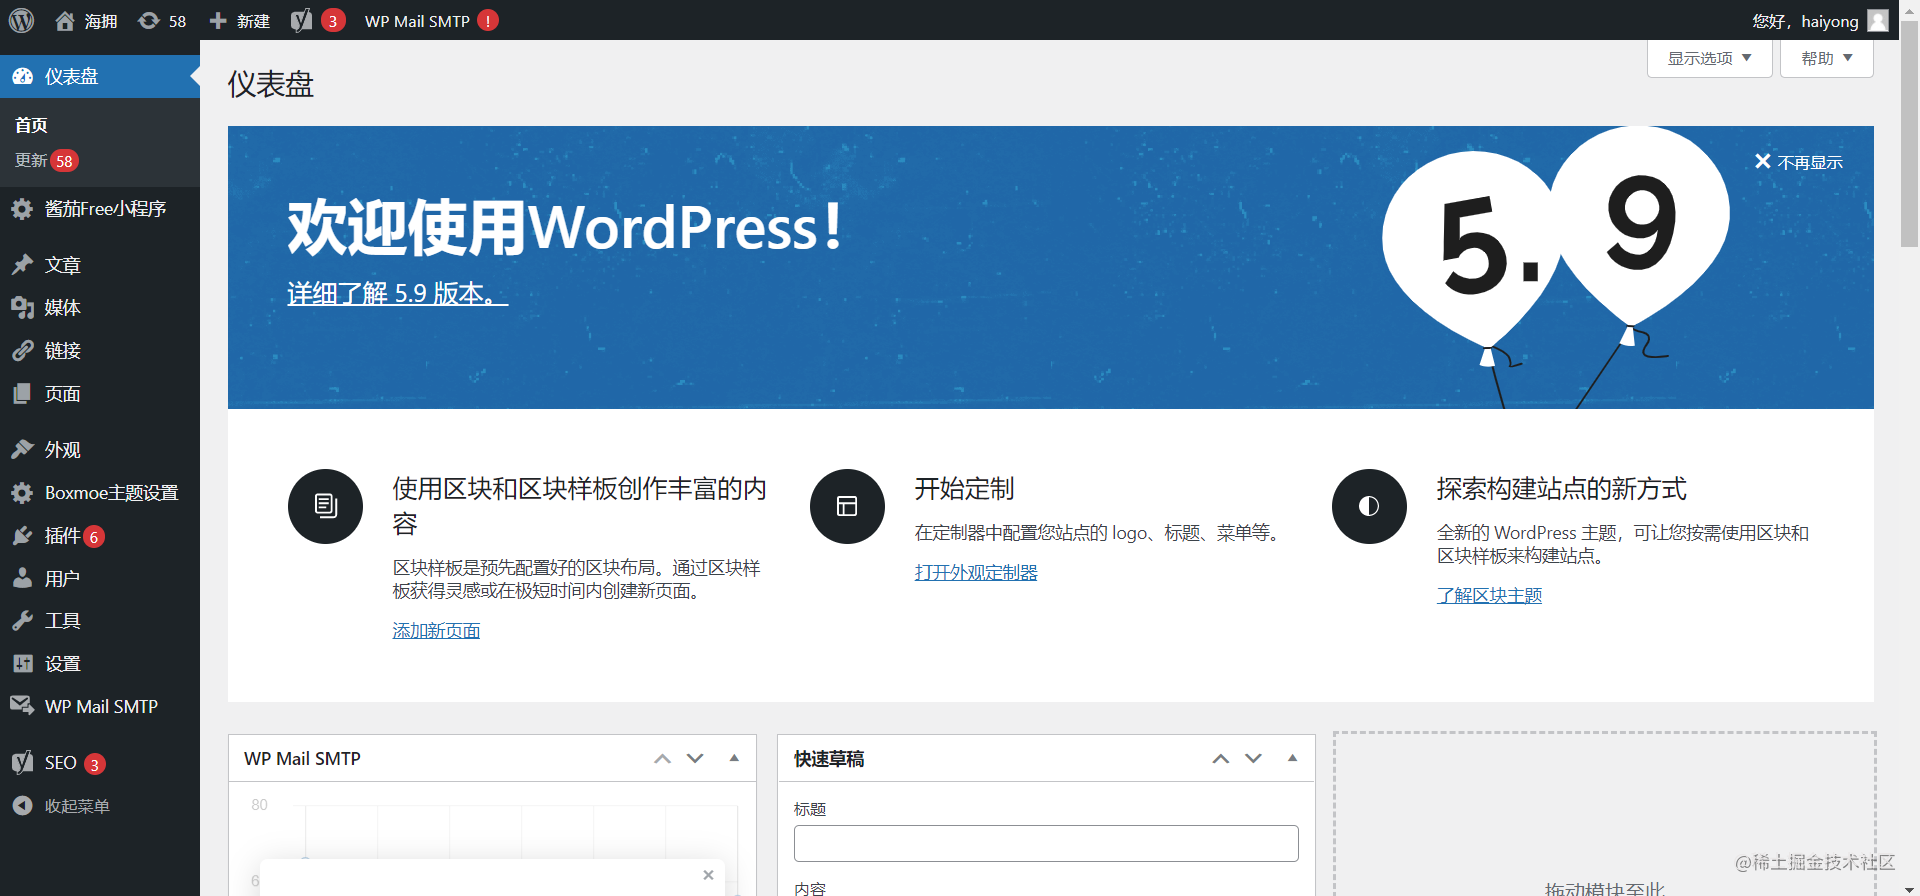
Task: Click the SEO Yoast icon in sidebar
Action: pos(22,763)
